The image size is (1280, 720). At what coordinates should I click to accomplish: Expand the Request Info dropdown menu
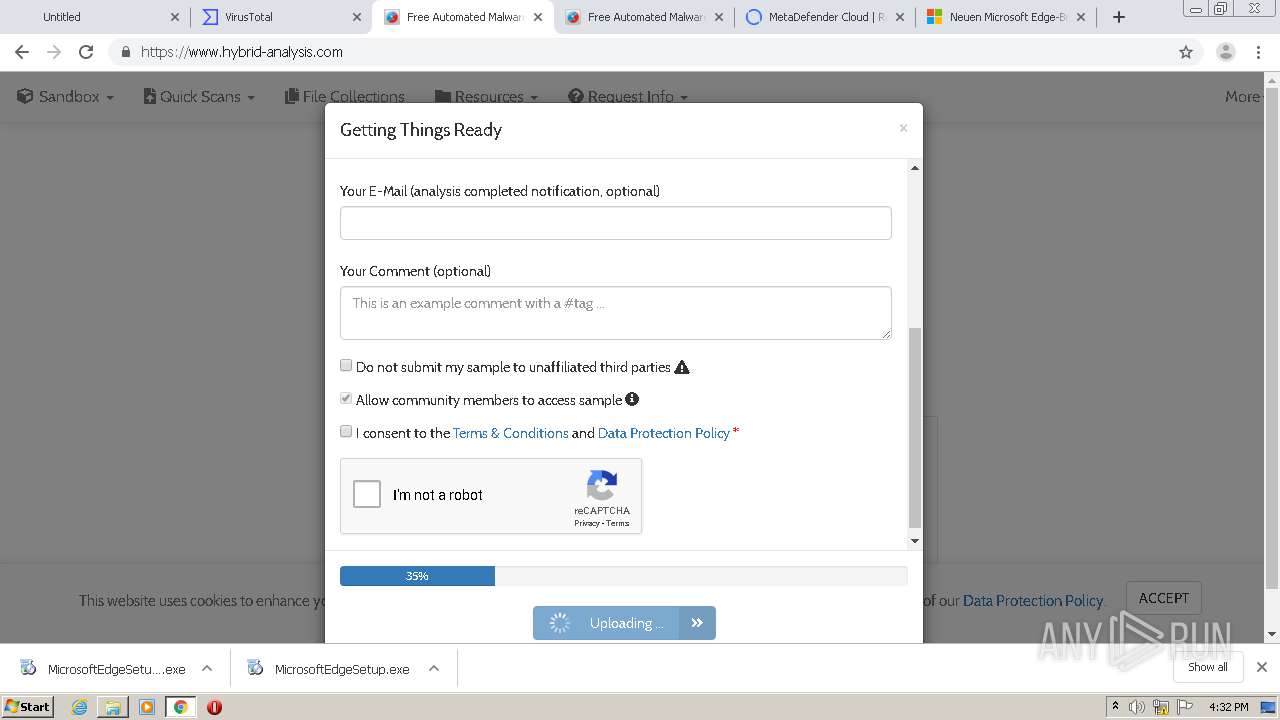[x=628, y=97]
